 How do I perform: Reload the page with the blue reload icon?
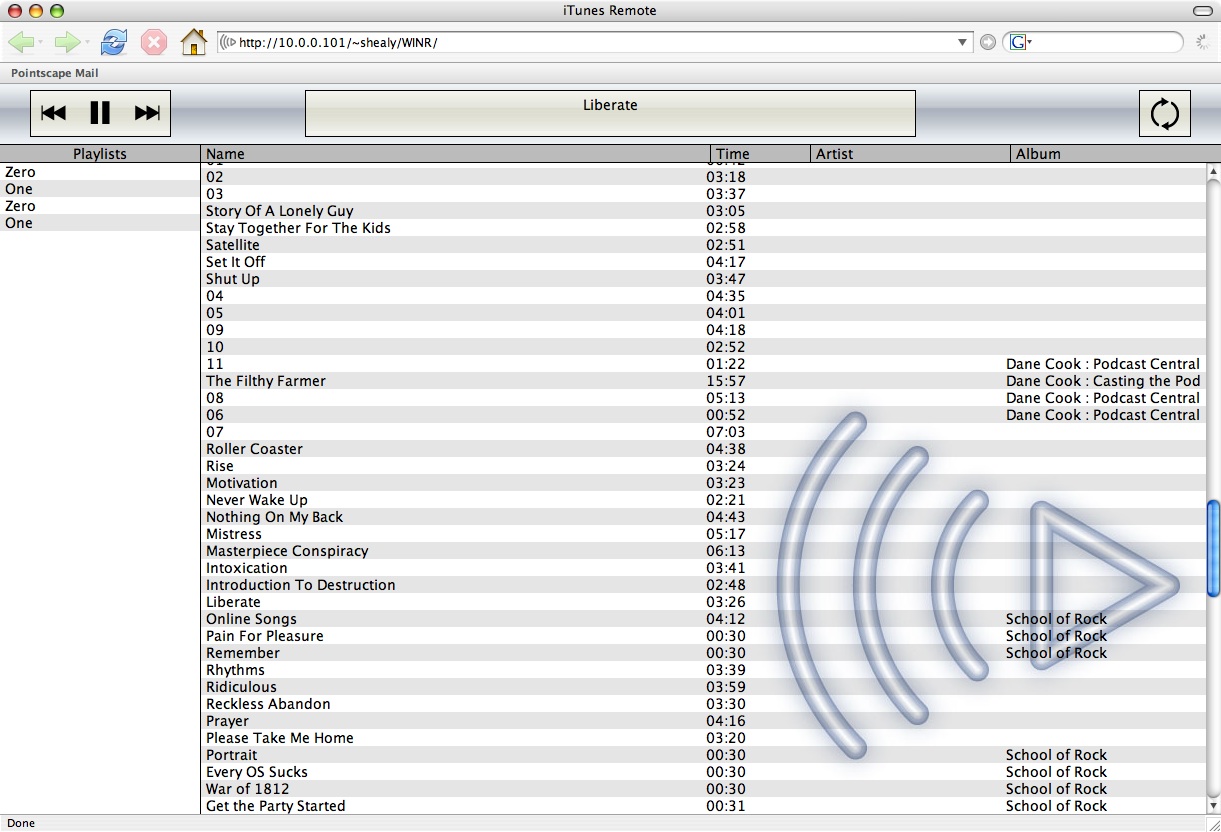(x=114, y=42)
